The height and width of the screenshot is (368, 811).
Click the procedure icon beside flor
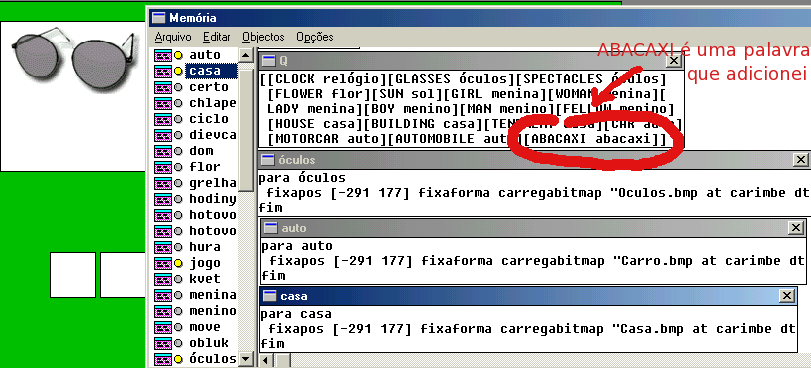point(162,167)
